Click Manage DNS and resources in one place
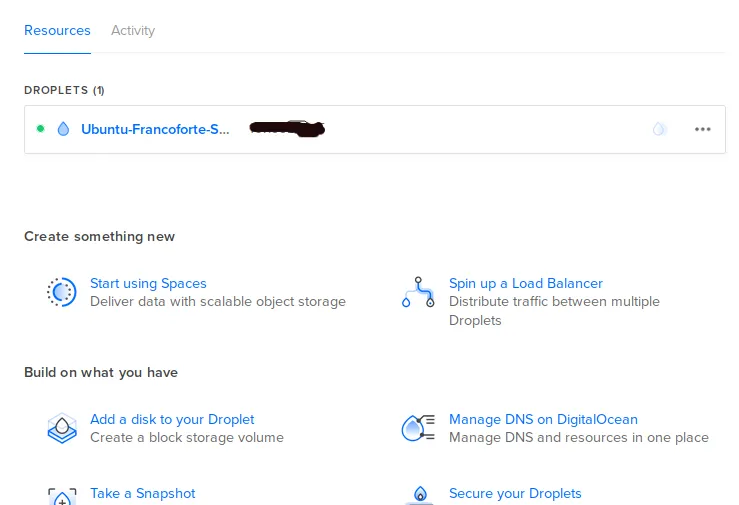Screen dimensions: 739x505 click(x=579, y=438)
